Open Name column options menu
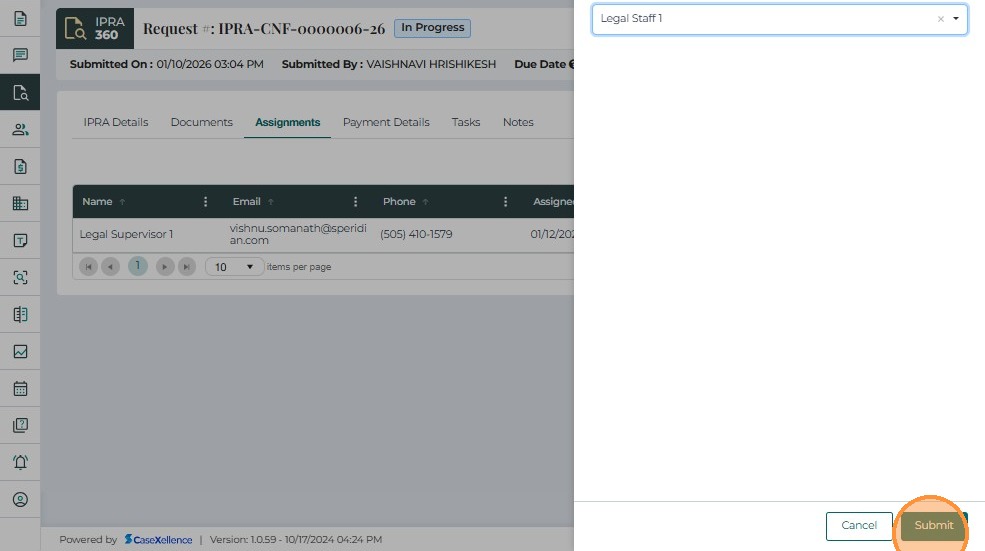Viewport: 985px width, 551px height. [205, 202]
